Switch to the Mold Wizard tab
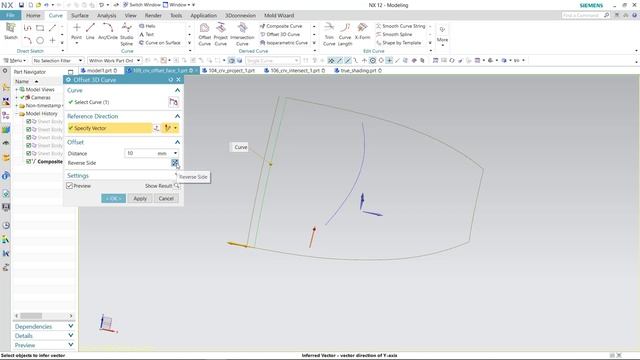 (279, 16)
